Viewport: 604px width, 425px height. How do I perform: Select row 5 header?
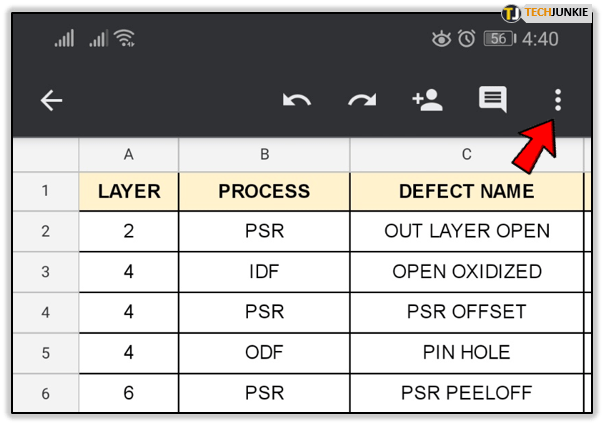coord(45,352)
